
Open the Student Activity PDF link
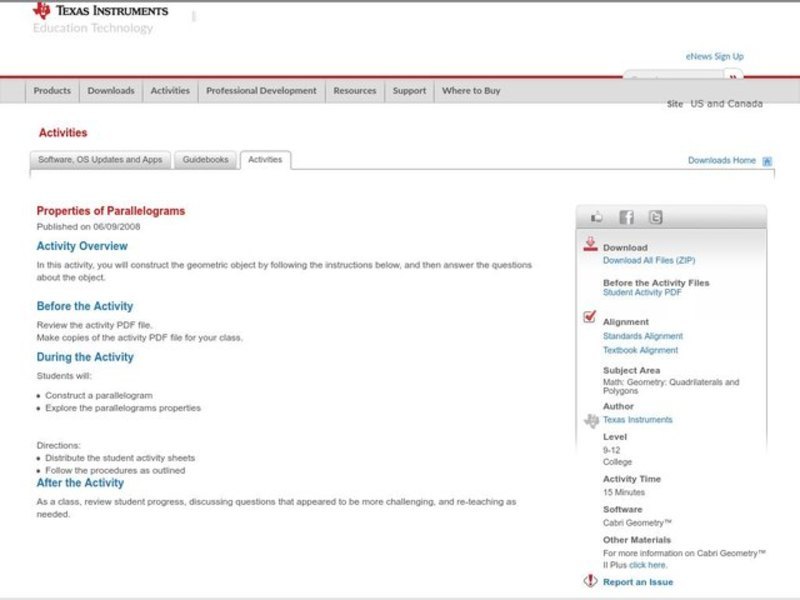pyautogui.click(x=642, y=293)
